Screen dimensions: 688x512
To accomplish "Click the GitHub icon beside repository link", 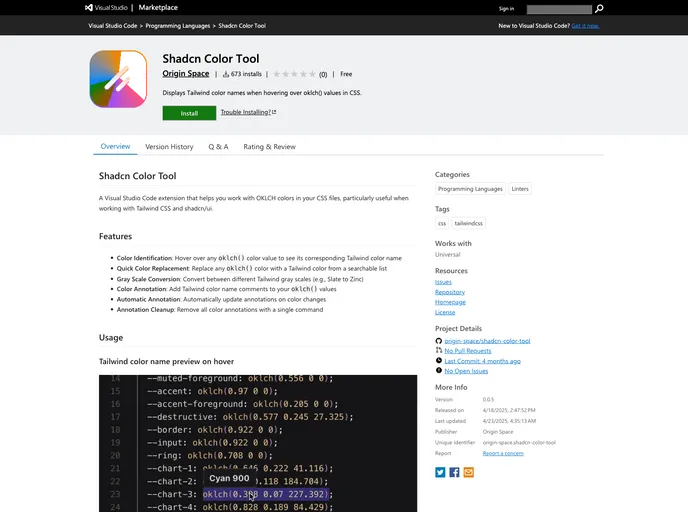I will pyautogui.click(x=438, y=341).
